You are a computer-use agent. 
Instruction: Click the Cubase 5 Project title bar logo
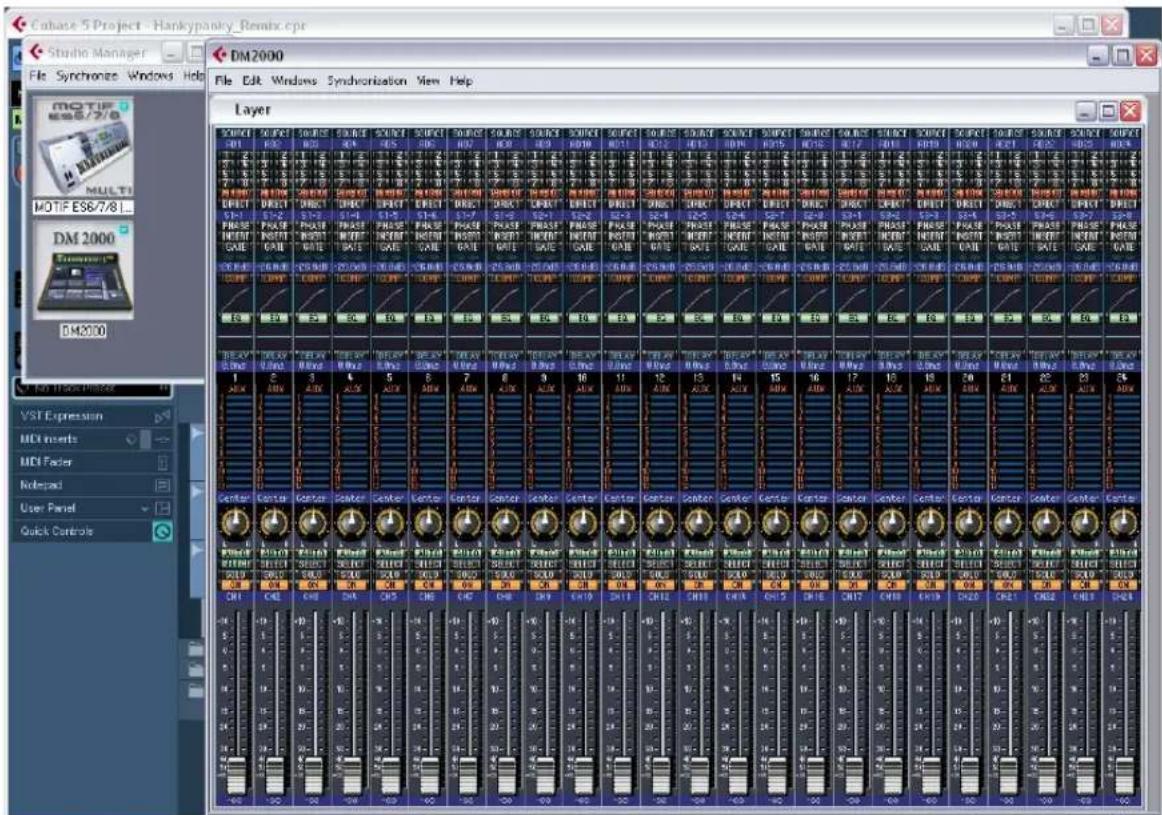(x=20, y=24)
